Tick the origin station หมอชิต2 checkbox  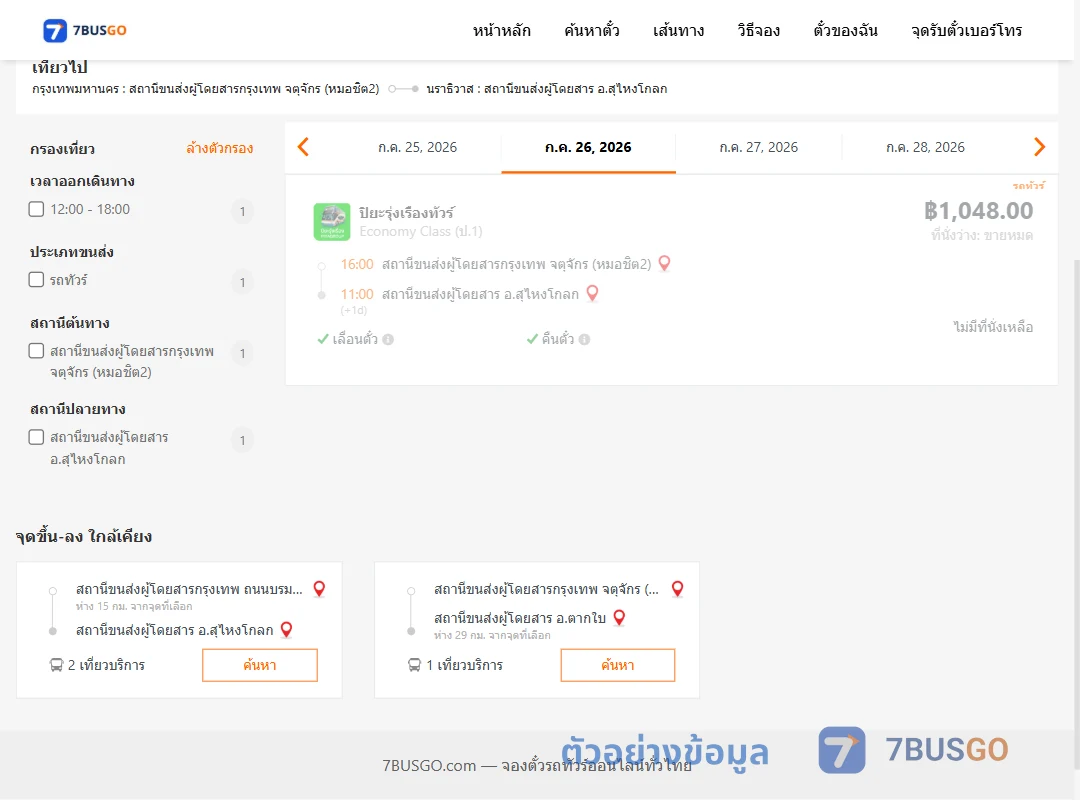pyautogui.click(x=37, y=351)
